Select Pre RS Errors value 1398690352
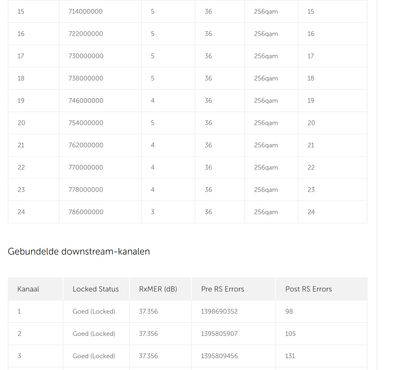The height and width of the screenshot is (370, 400). (219, 311)
